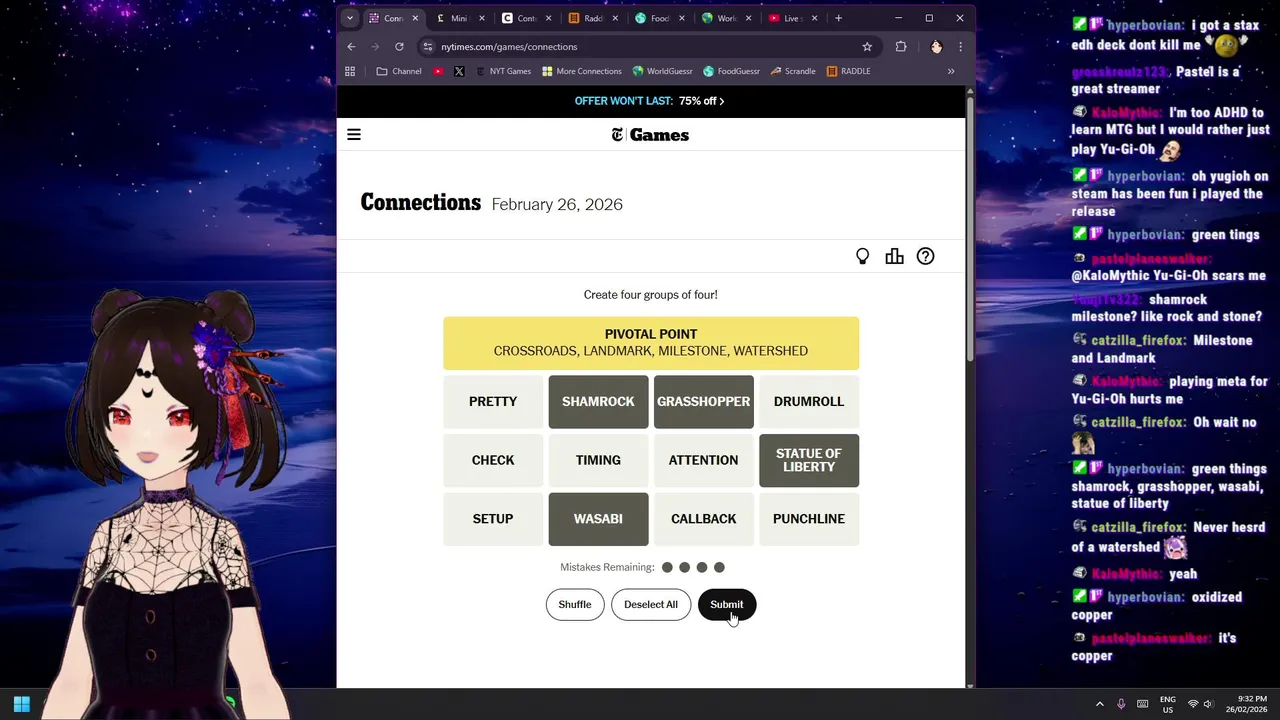Open the NYT Games bookmark

(x=504, y=71)
